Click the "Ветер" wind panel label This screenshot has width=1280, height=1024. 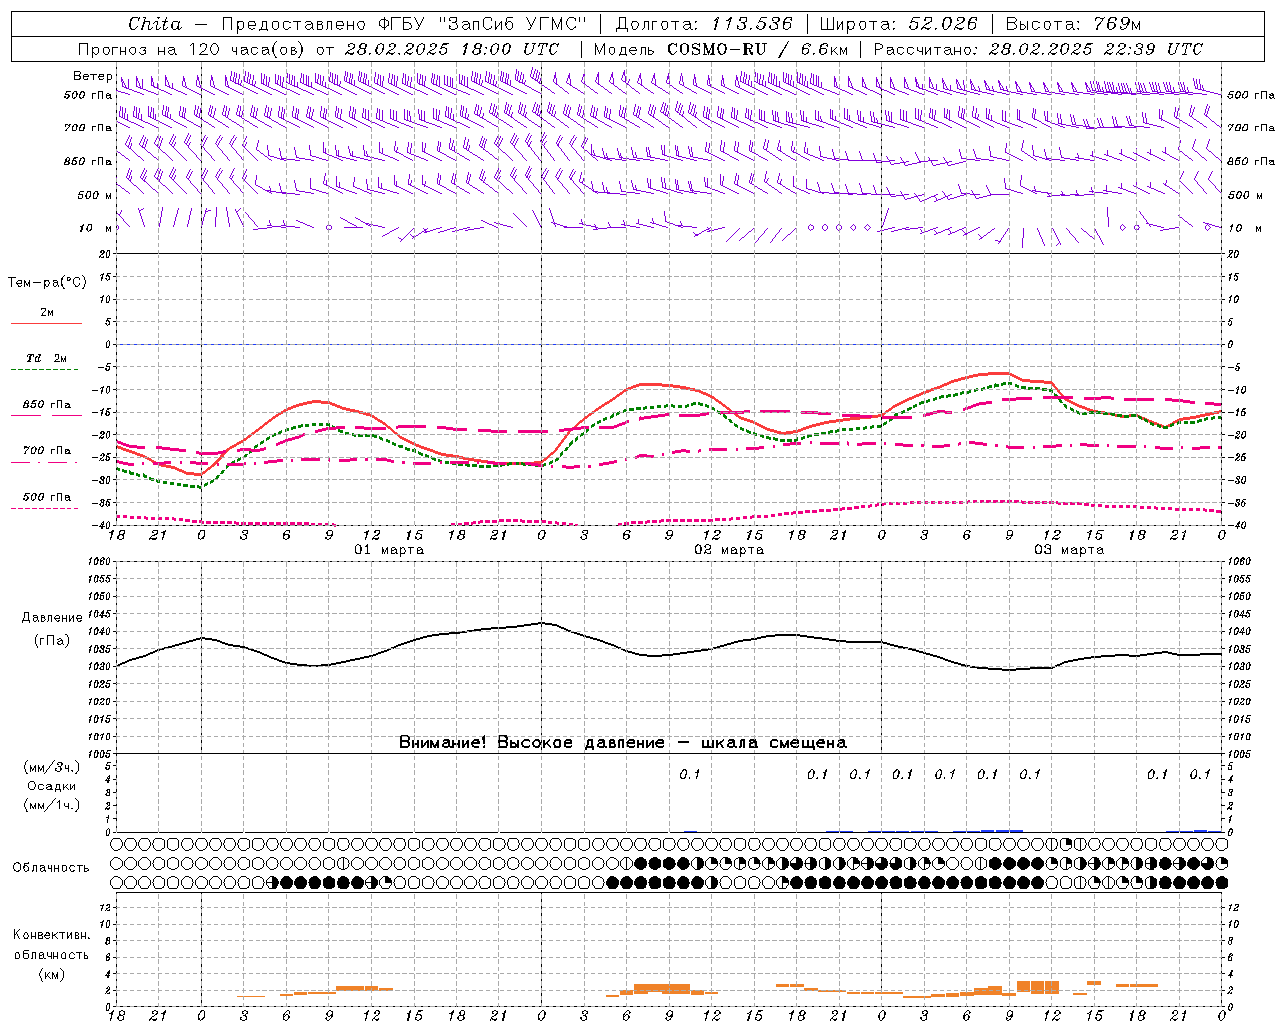92,76
